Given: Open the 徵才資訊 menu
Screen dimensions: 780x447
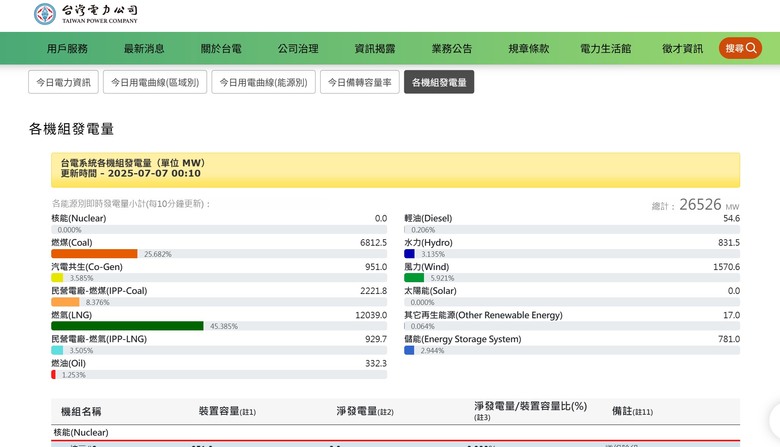Looking at the screenshot, I should (x=682, y=49).
